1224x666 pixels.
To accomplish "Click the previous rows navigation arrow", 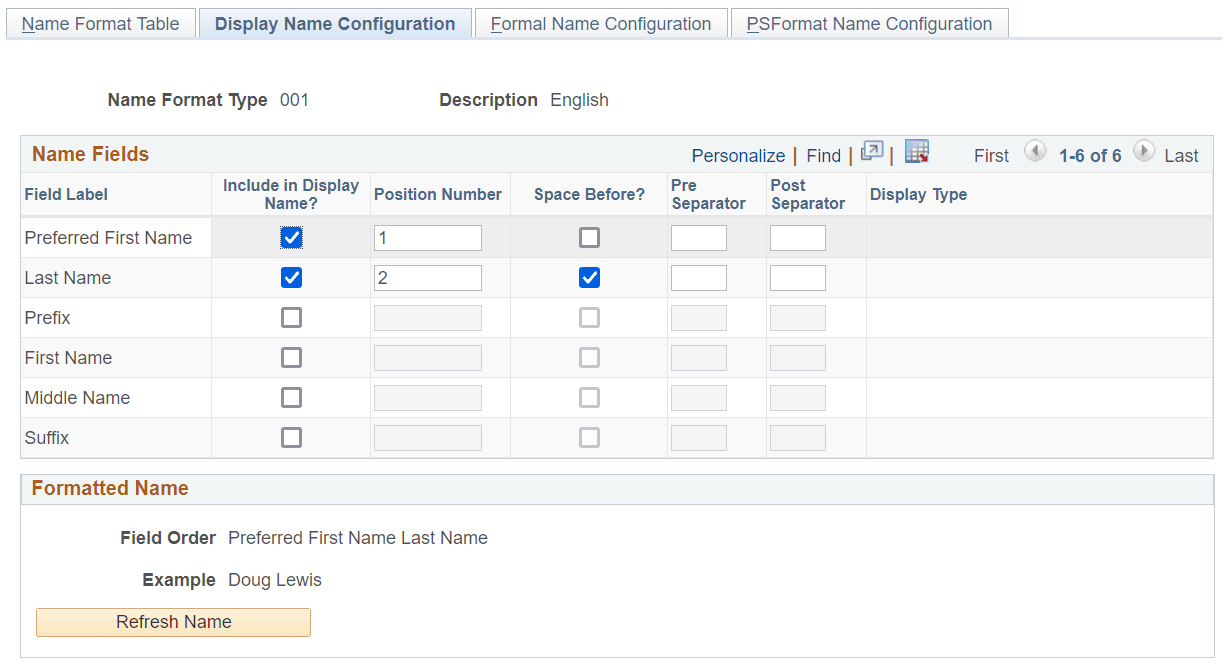I will coord(1035,153).
